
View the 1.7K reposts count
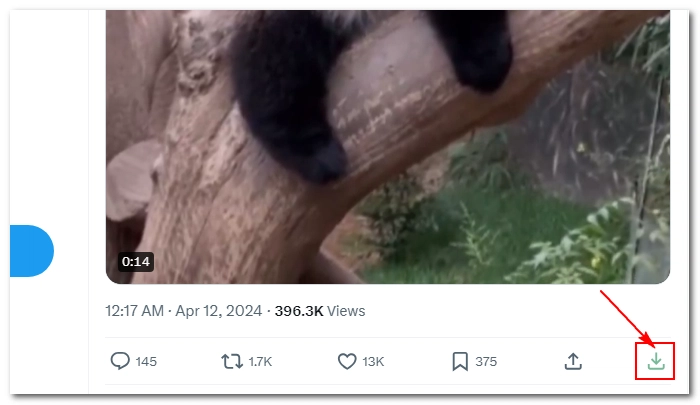[x=260, y=361]
